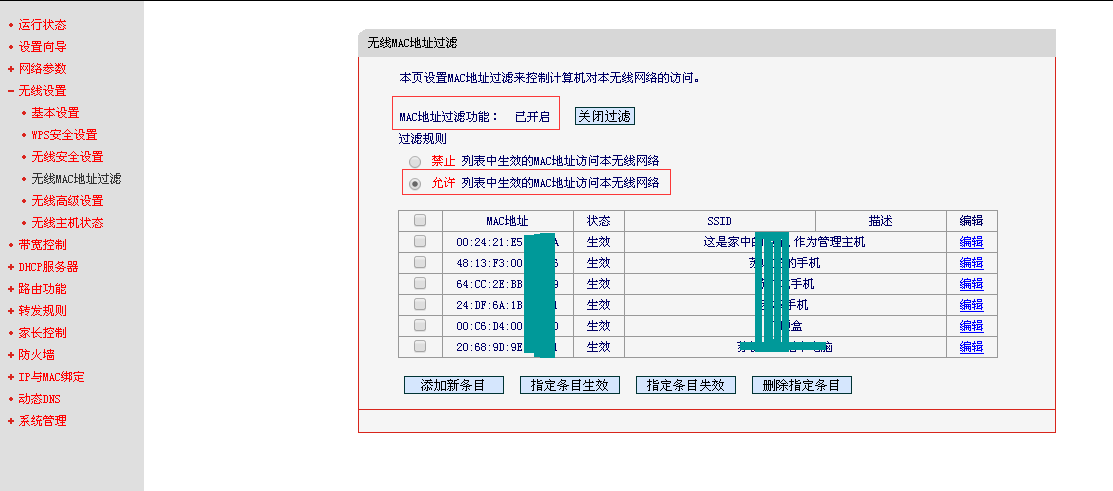This screenshot has width=1113, height=491.
Task: Expand the 转发规则 menu
Action: (43, 311)
